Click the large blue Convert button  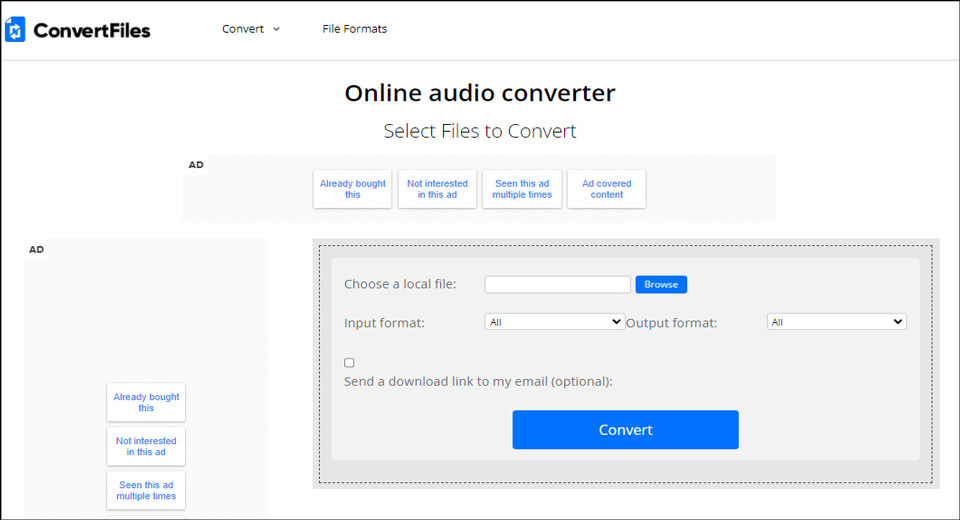pos(625,429)
